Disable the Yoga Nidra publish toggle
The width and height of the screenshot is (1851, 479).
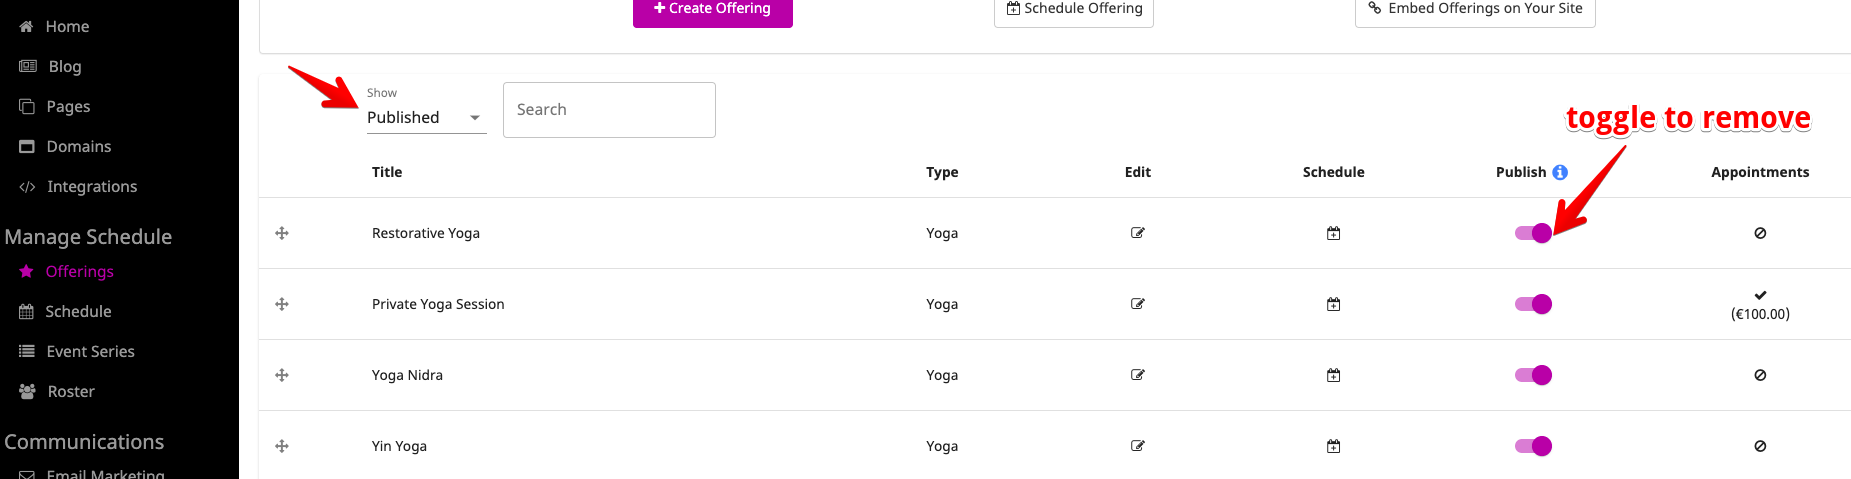click(x=1533, y=375)
